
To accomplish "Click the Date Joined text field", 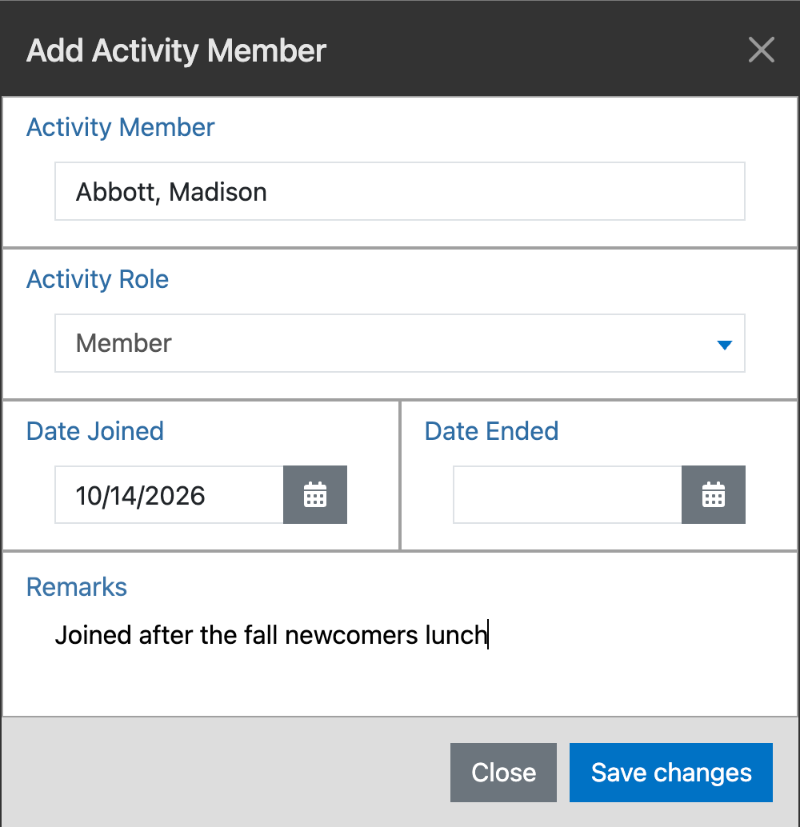I will coord(169,495).
